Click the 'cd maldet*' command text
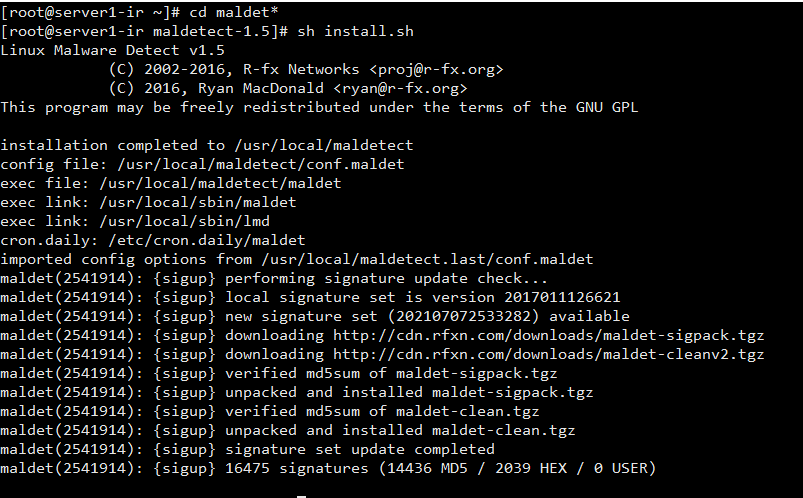The image size is (803, 498). [x=234, y=12]
